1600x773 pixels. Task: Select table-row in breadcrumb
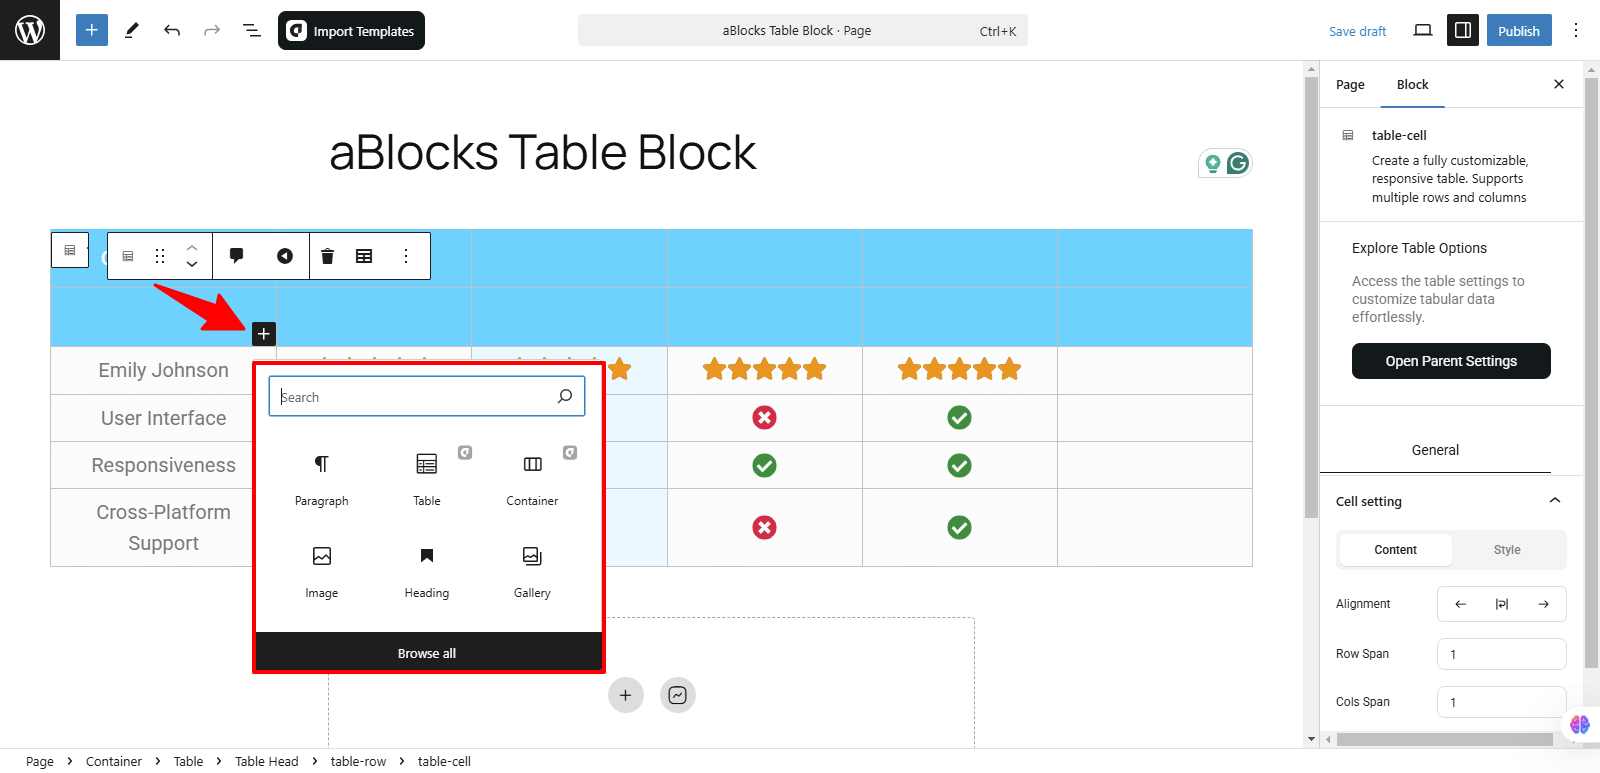(x=358, y=761)
